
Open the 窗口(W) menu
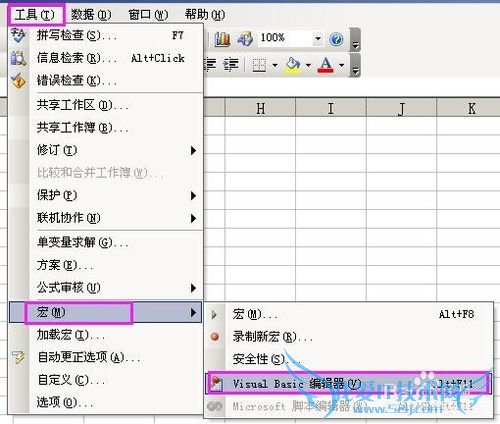(148, 15)
